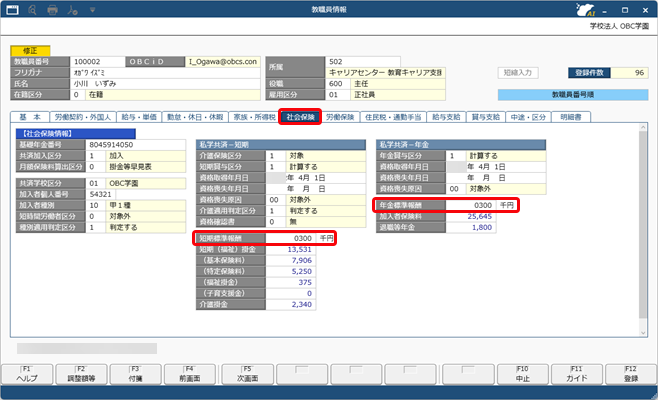Click the 月額保険料算出区分 code field
Screen dimensions: 658x400
(x=96, y=167)
